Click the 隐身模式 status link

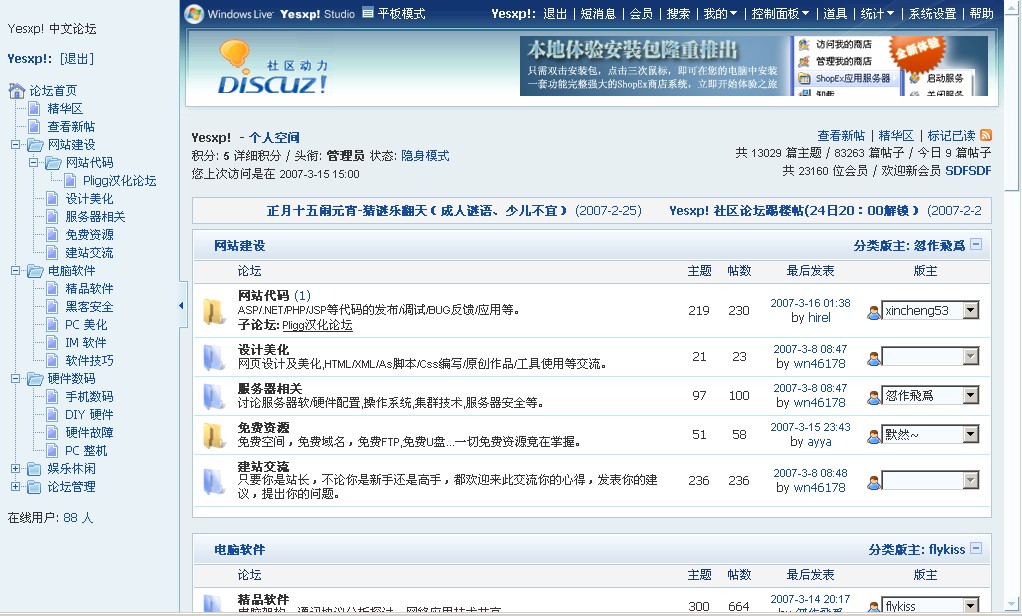pos(425,156)
